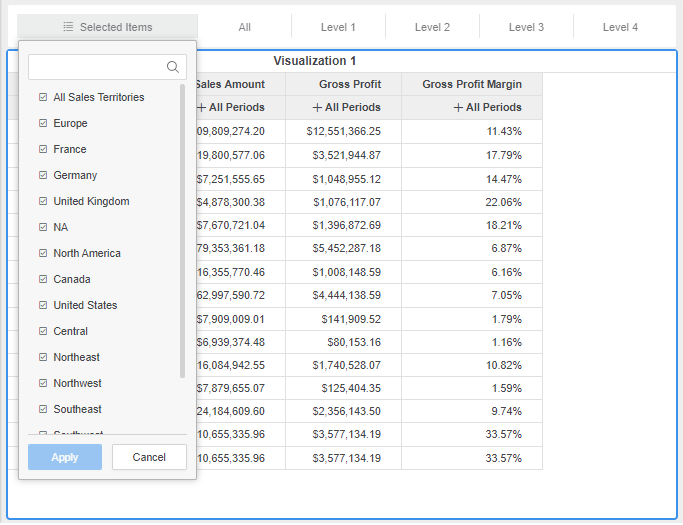Switch to the Level 3 tab
This screenshot has height=525, width=683.
(526, 27)
